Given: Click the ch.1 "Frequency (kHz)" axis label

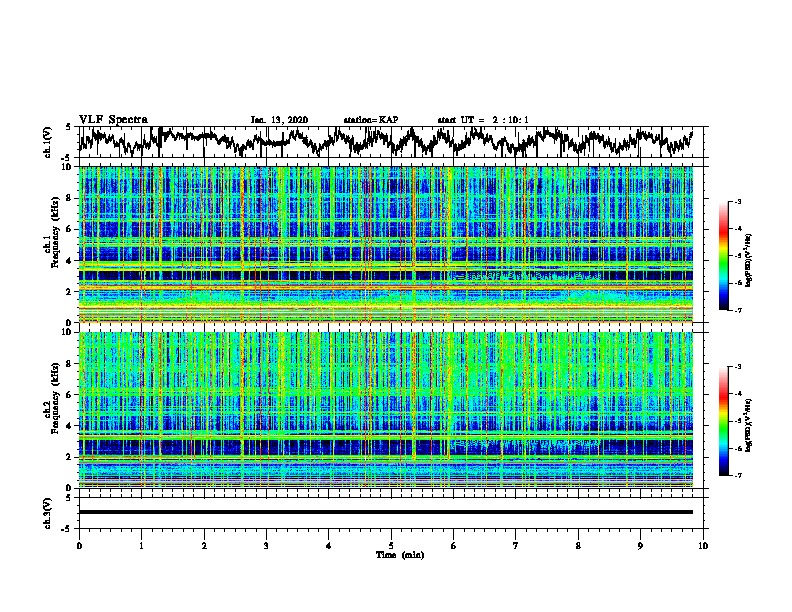Looking at the screenshot, I should (55, 232).
